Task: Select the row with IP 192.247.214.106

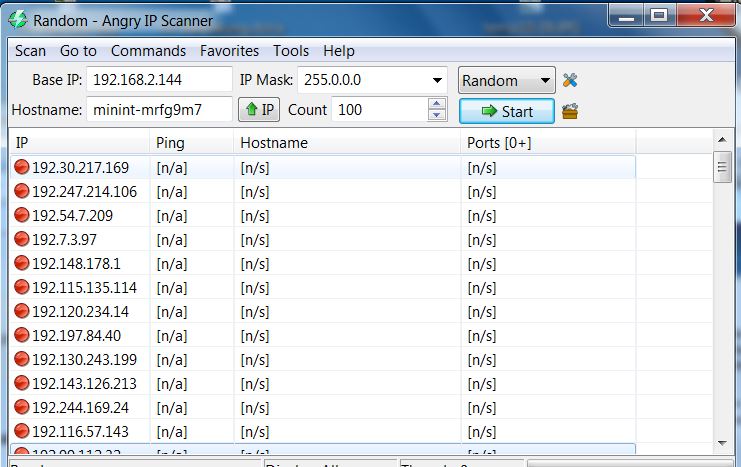Action: click(323, 191)
